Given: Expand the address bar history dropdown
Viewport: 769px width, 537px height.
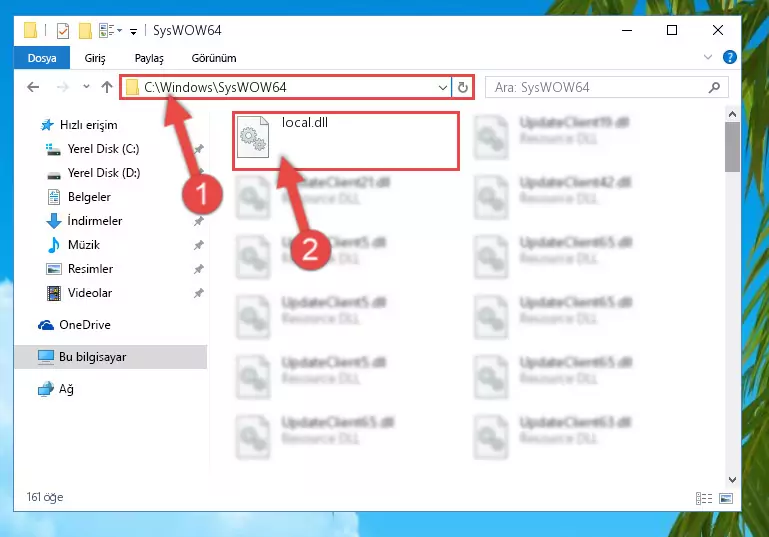Looking at the screenshot, I should (x=442, y=88).
